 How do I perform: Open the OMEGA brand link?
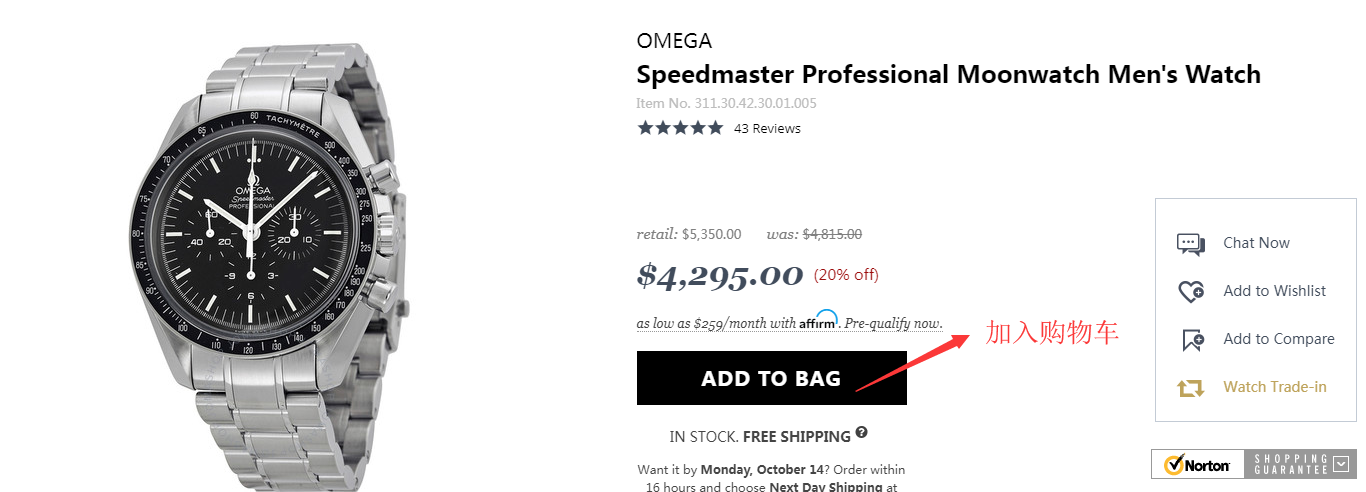pyautogui.click(x=674, y=41)
